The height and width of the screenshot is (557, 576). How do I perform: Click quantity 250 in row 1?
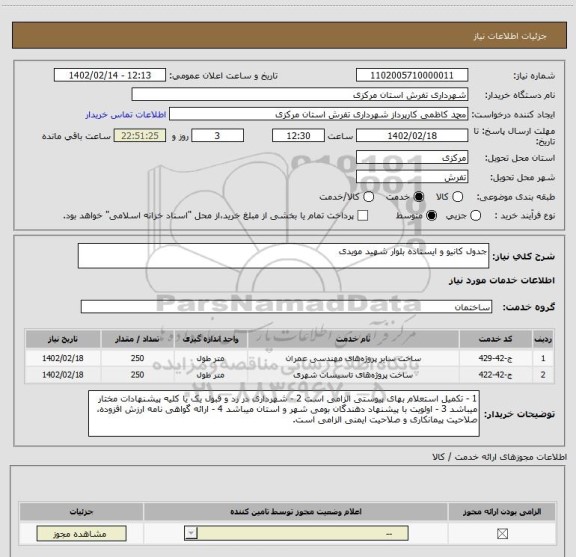(x=137, y=358)
